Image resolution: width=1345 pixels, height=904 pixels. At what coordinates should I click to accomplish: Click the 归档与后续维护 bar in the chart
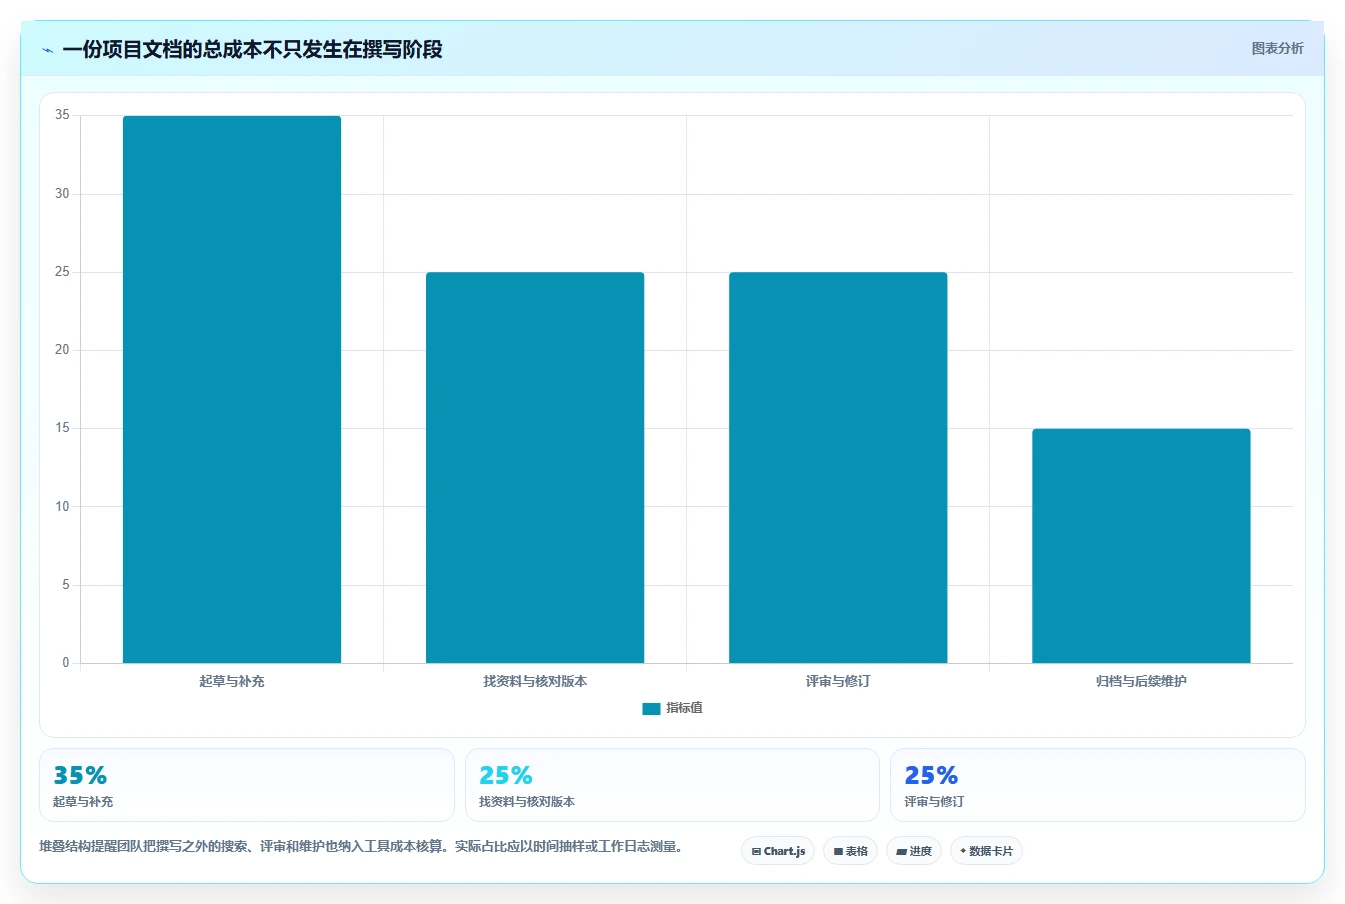[1141, 546]
